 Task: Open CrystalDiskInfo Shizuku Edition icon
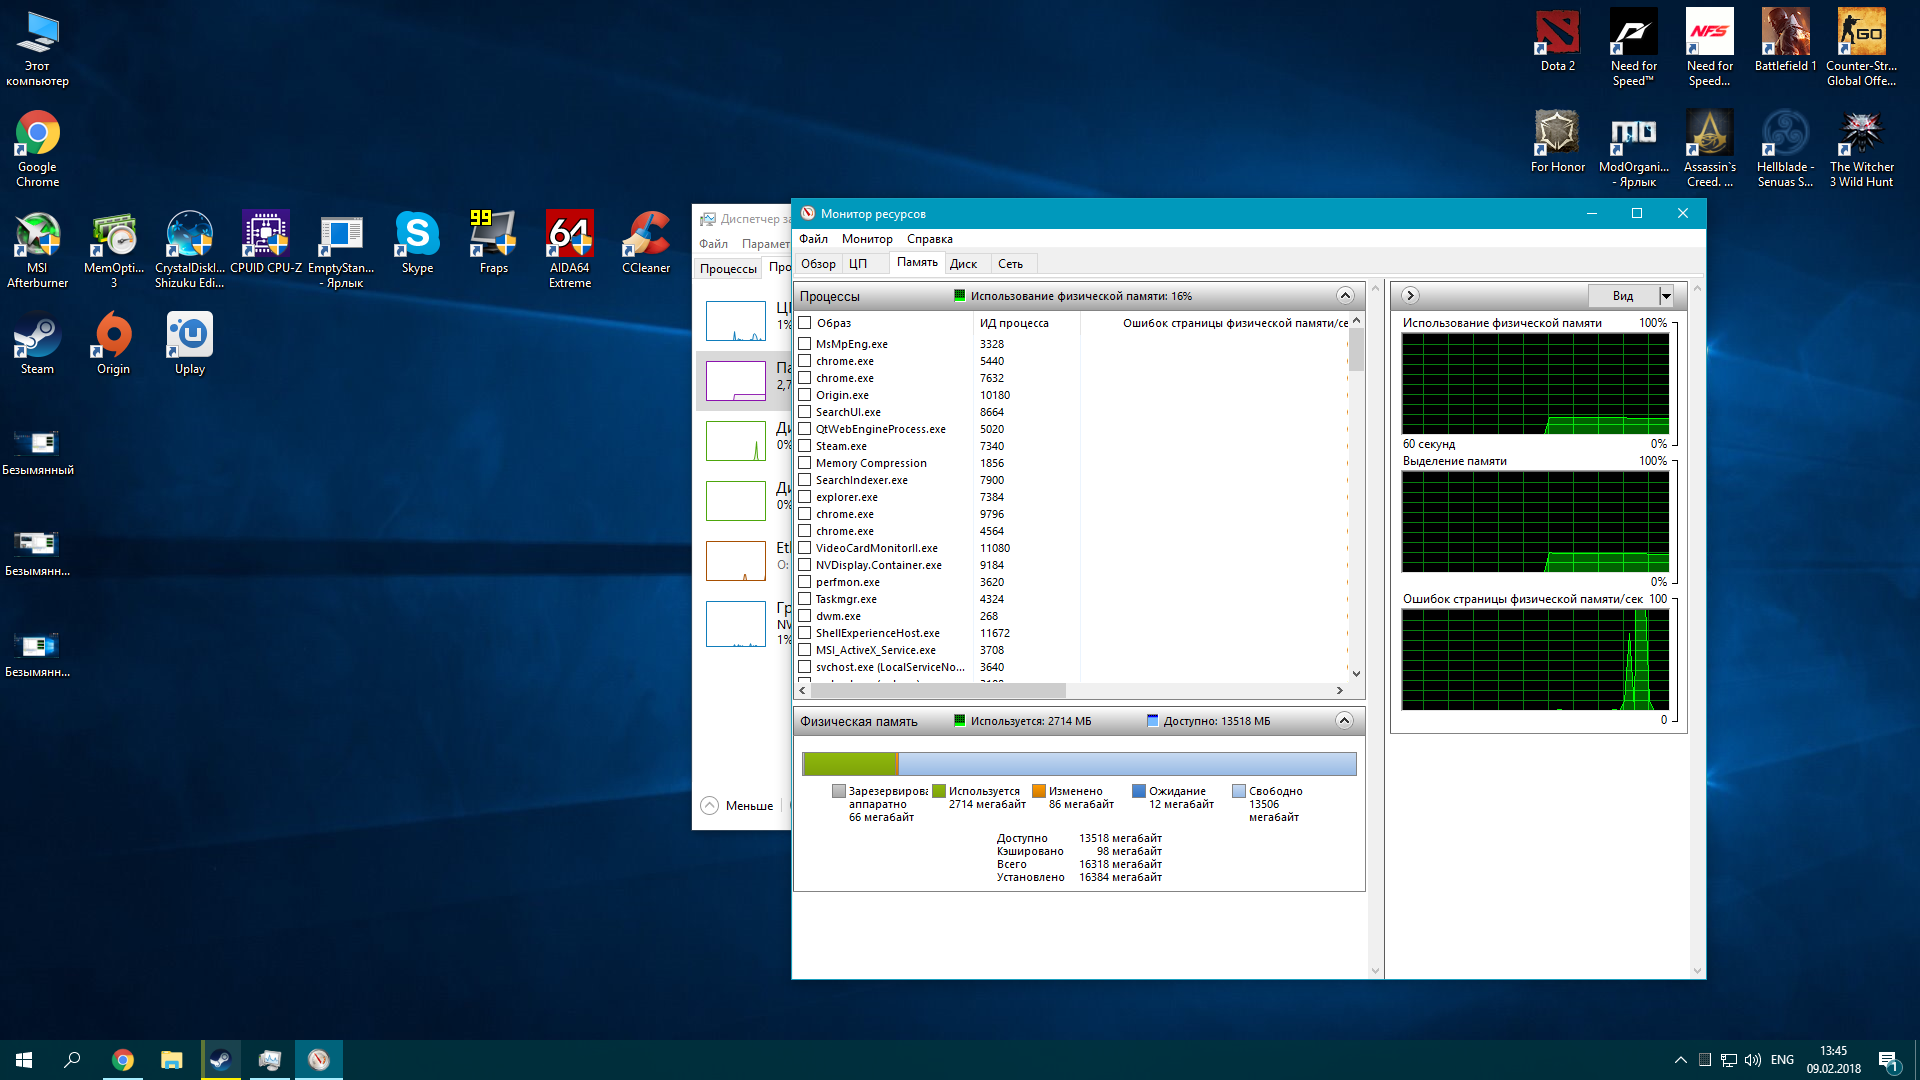[189, 249]
